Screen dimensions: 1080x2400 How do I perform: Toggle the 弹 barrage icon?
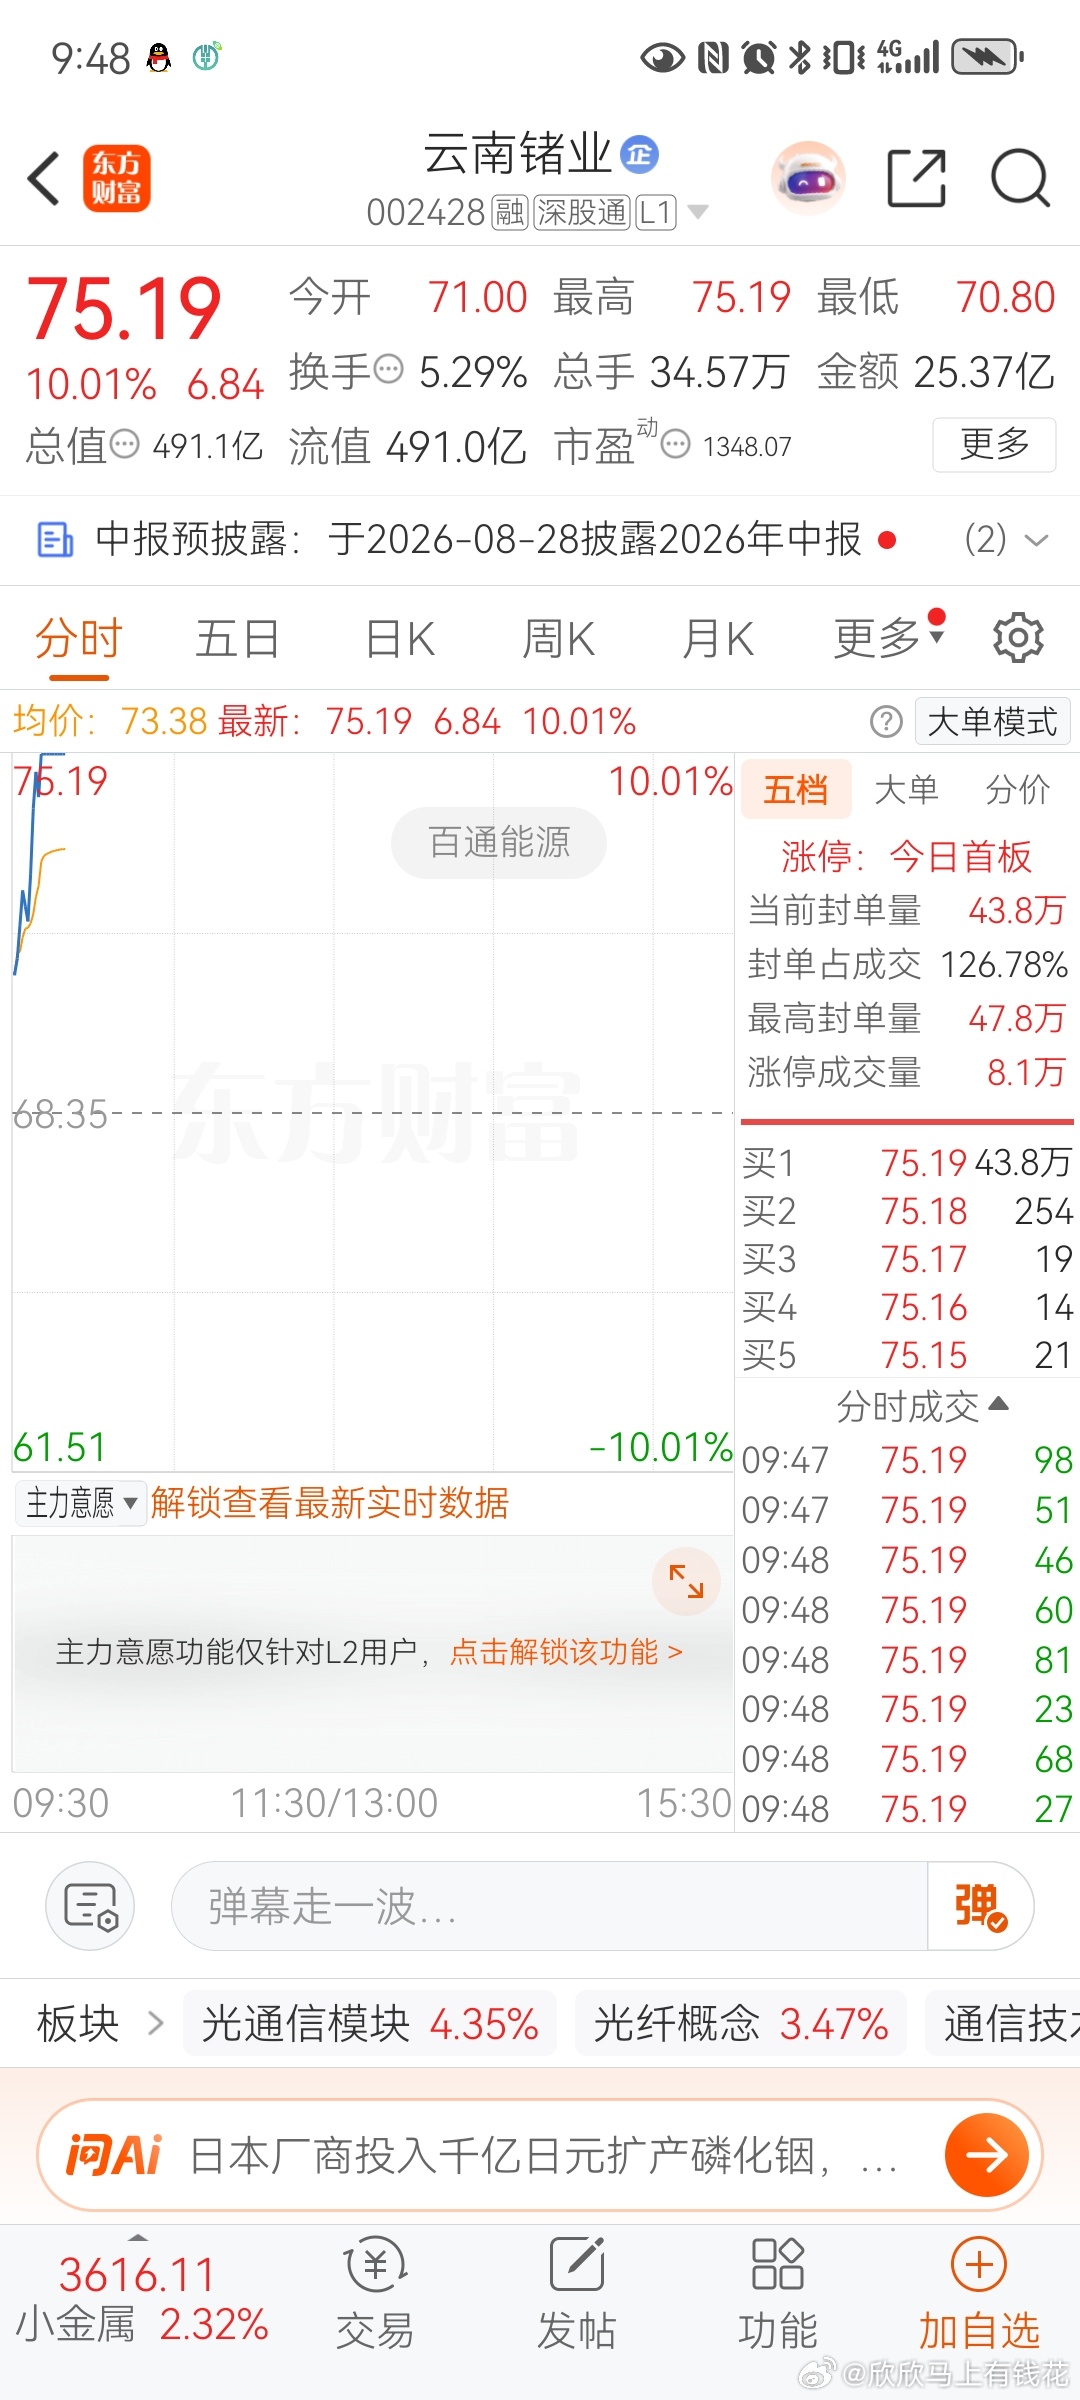(980, 1906)
